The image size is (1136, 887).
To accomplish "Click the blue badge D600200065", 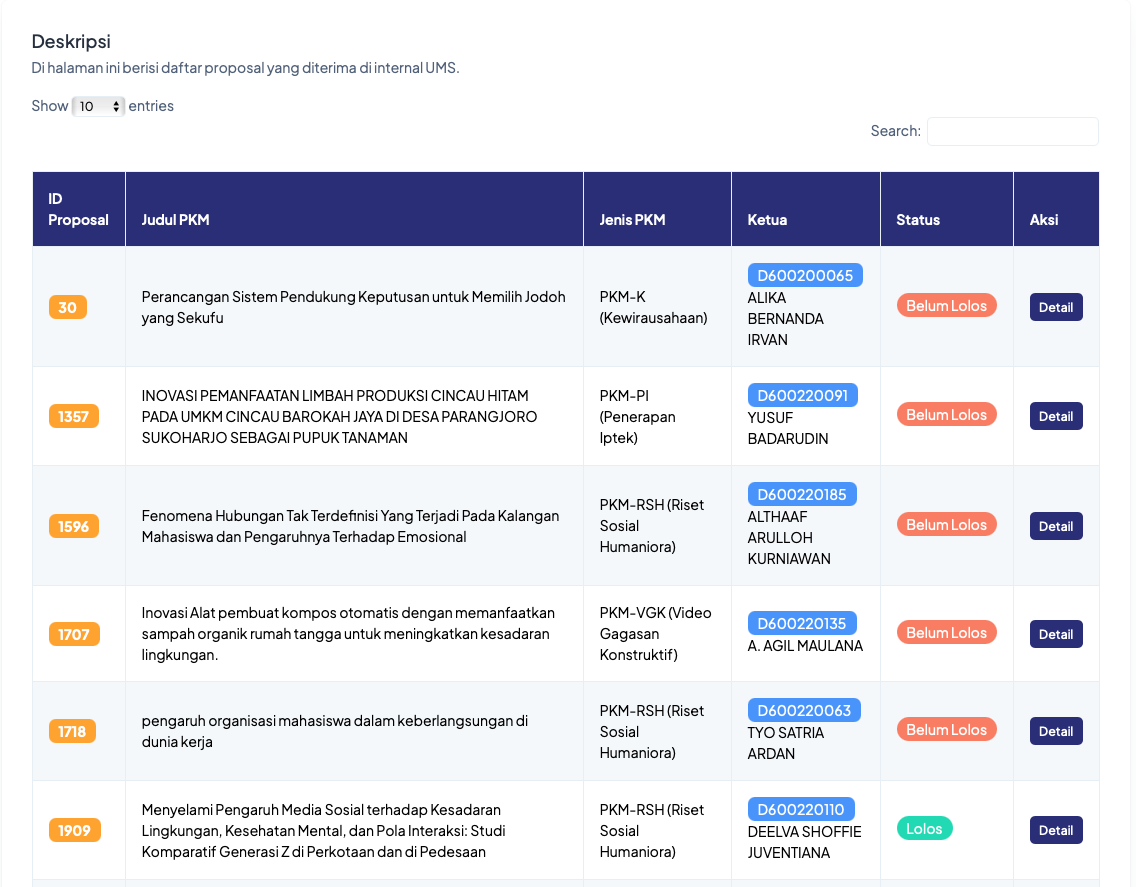I will click(805, 275).
